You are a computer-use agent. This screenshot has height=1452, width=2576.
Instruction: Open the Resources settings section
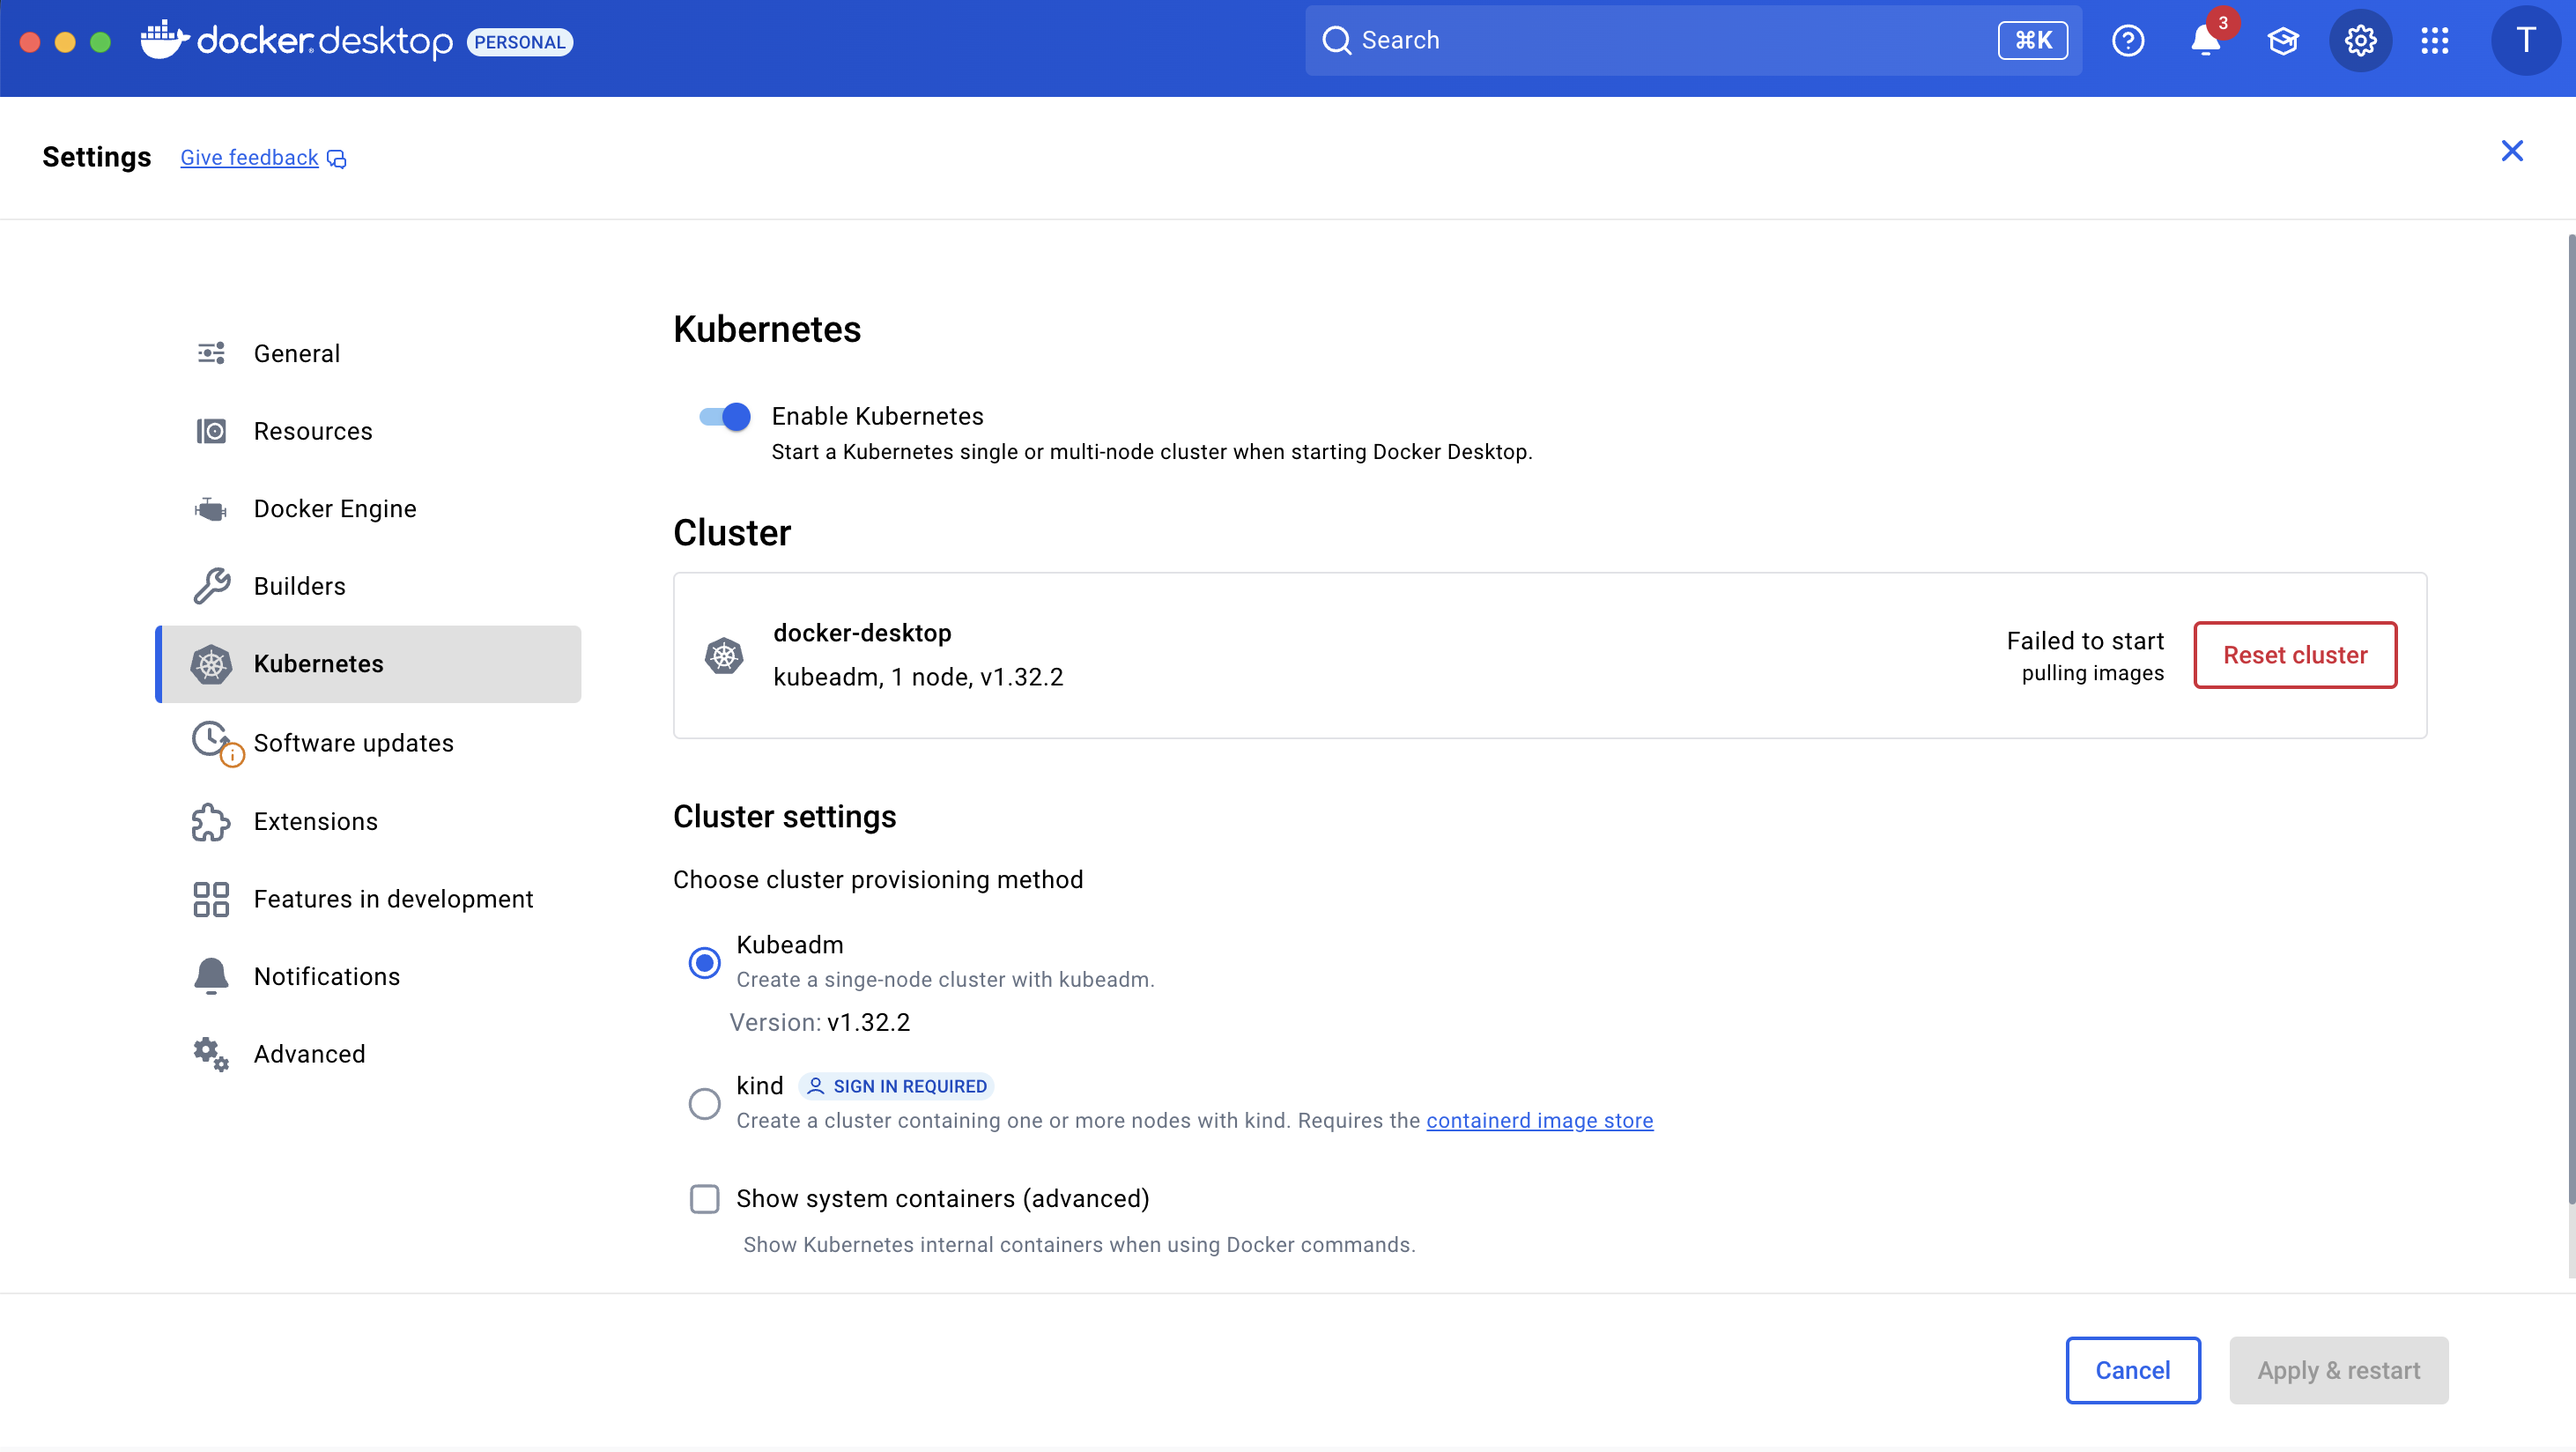pos(369,431)
